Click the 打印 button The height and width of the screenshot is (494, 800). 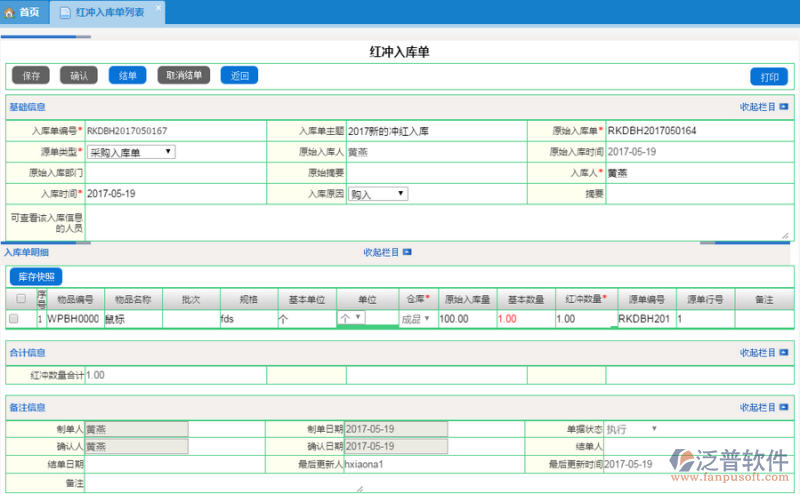tap(769, 77)
